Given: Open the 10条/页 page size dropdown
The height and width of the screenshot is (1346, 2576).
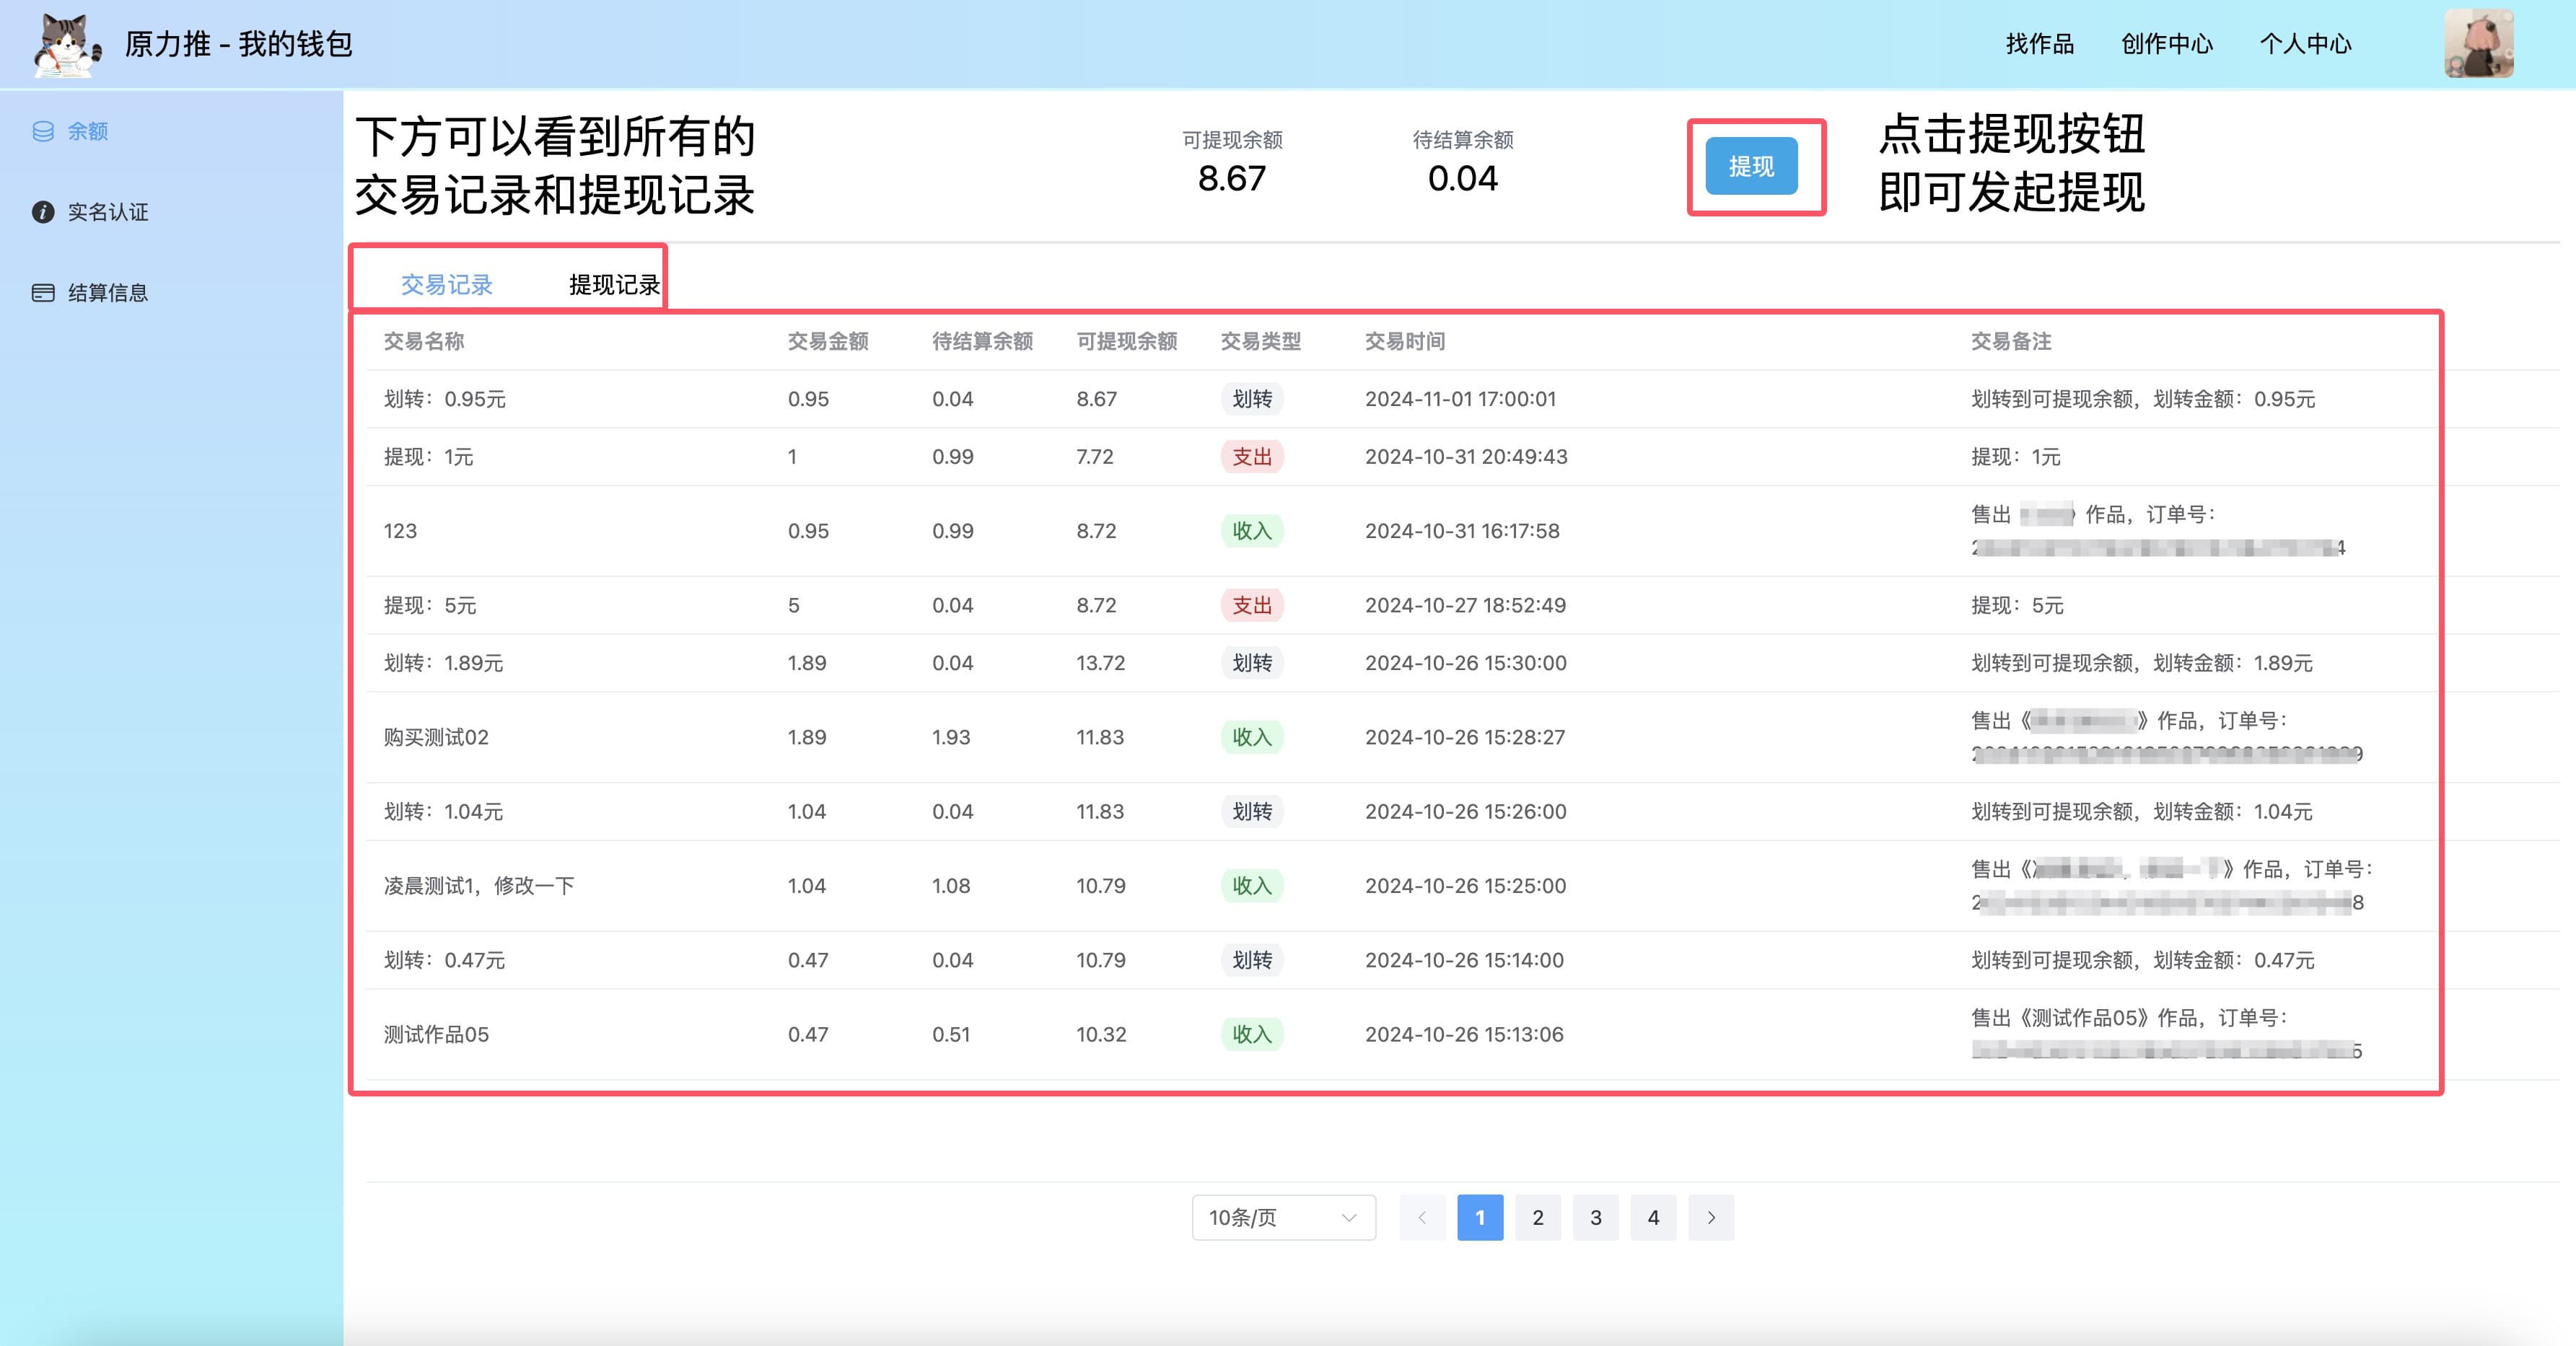Looking at the screenshot, I should [x=1283, y=1217].
